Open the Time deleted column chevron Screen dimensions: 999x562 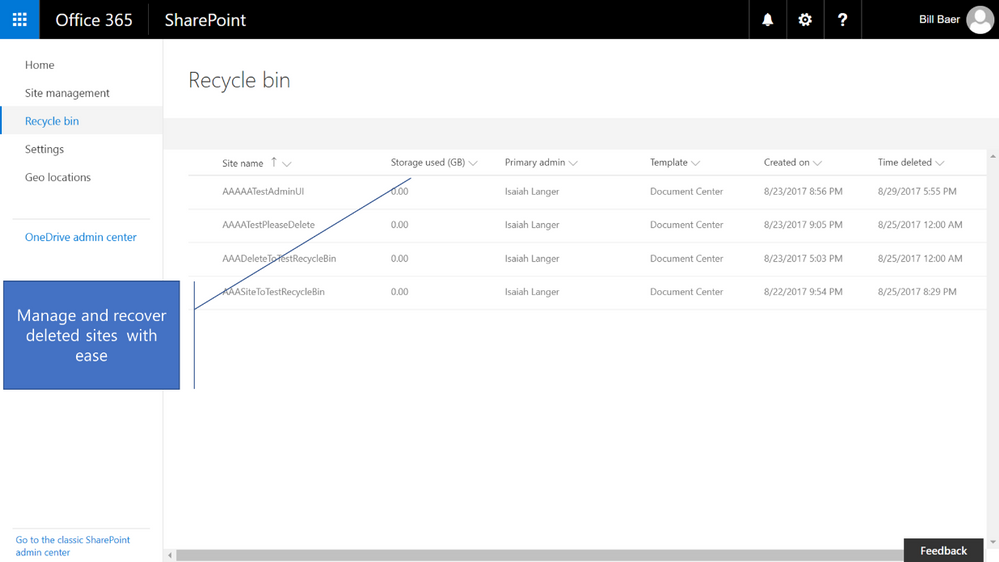click(x=940, y=163)
